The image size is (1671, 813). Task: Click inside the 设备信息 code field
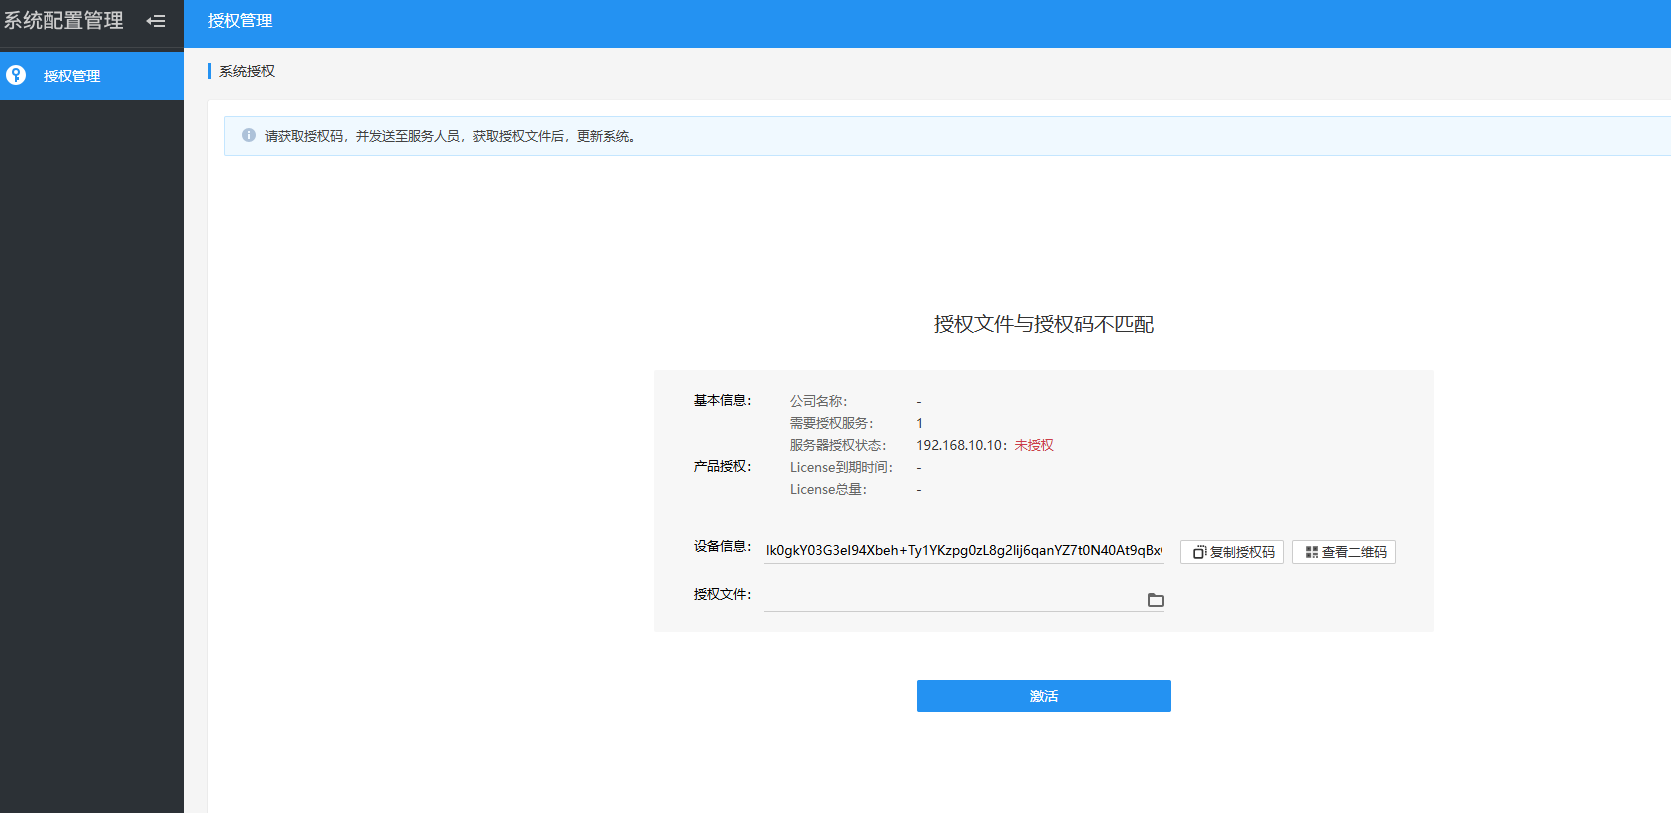click(962, 551)
